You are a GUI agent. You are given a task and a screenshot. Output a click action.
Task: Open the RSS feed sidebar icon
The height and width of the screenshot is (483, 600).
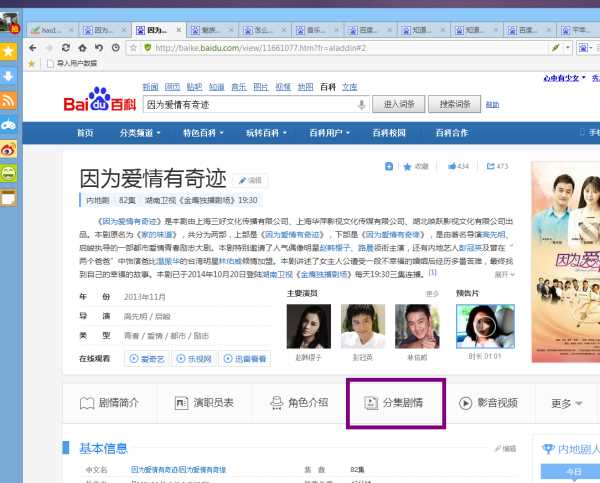(x=8, y=100)
